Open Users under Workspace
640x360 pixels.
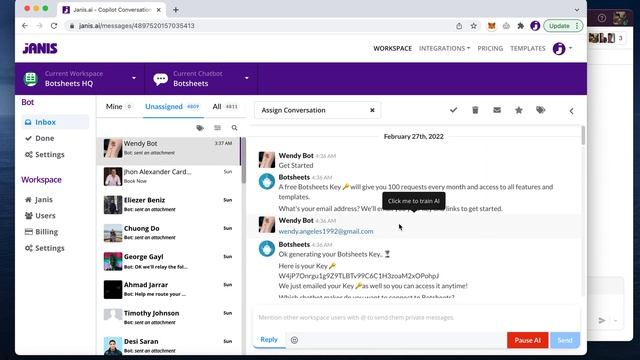[40, 216]
